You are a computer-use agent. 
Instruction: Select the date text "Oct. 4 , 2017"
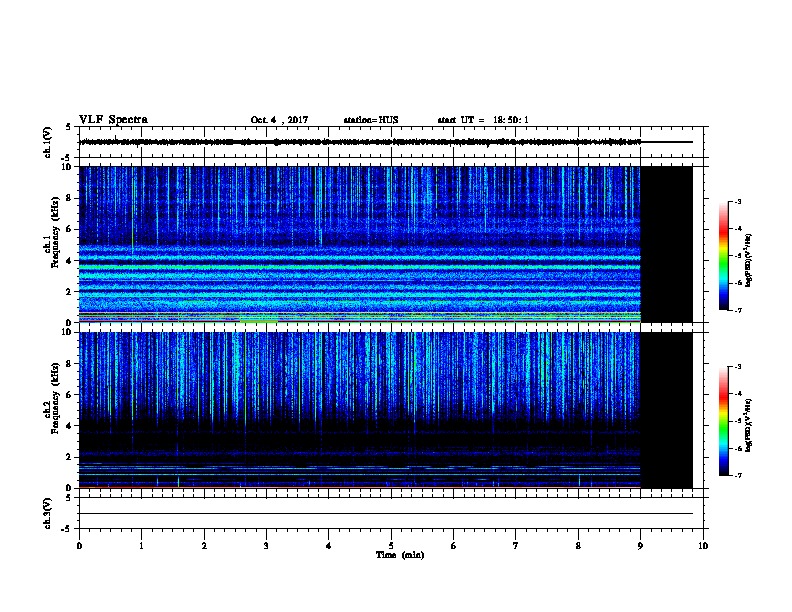279,120
